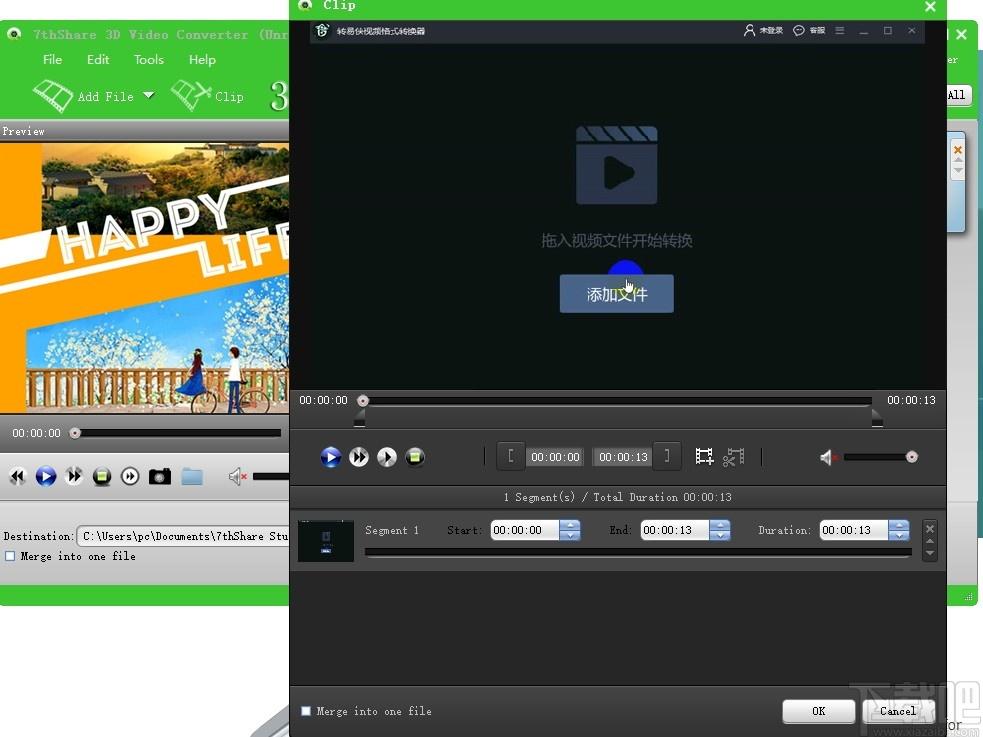Increase the Segment 1 Duration with the up arrow
This screenshot has height=737, width=983.
[x=899, y=525]
